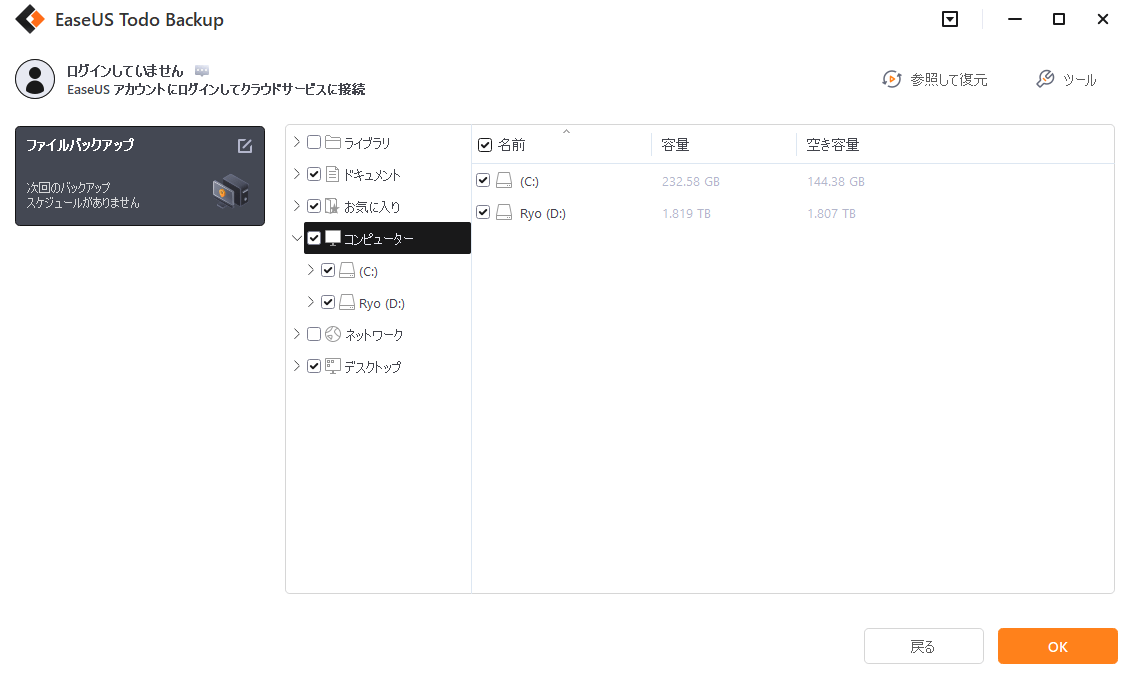Enable the ライブラリ checkbox
This screenshot has width=1126, height=688.
point(313,142)
